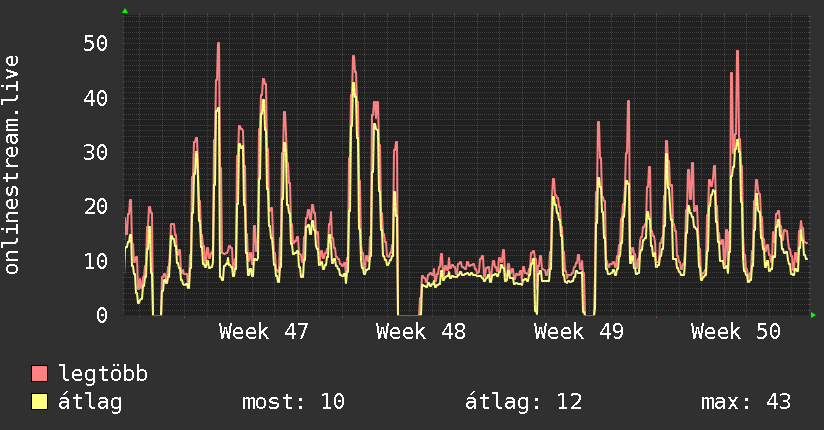Select the legtöbb legend label
The image size is (824, 430).
103,374
